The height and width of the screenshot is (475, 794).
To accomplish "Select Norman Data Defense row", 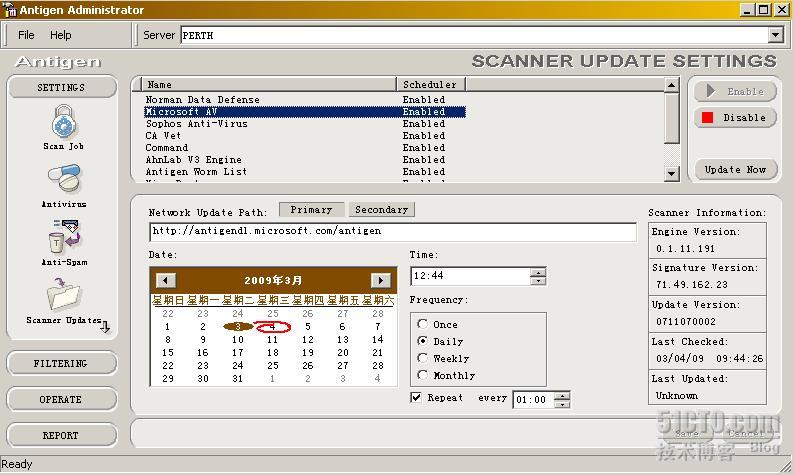I will (304, 100).
